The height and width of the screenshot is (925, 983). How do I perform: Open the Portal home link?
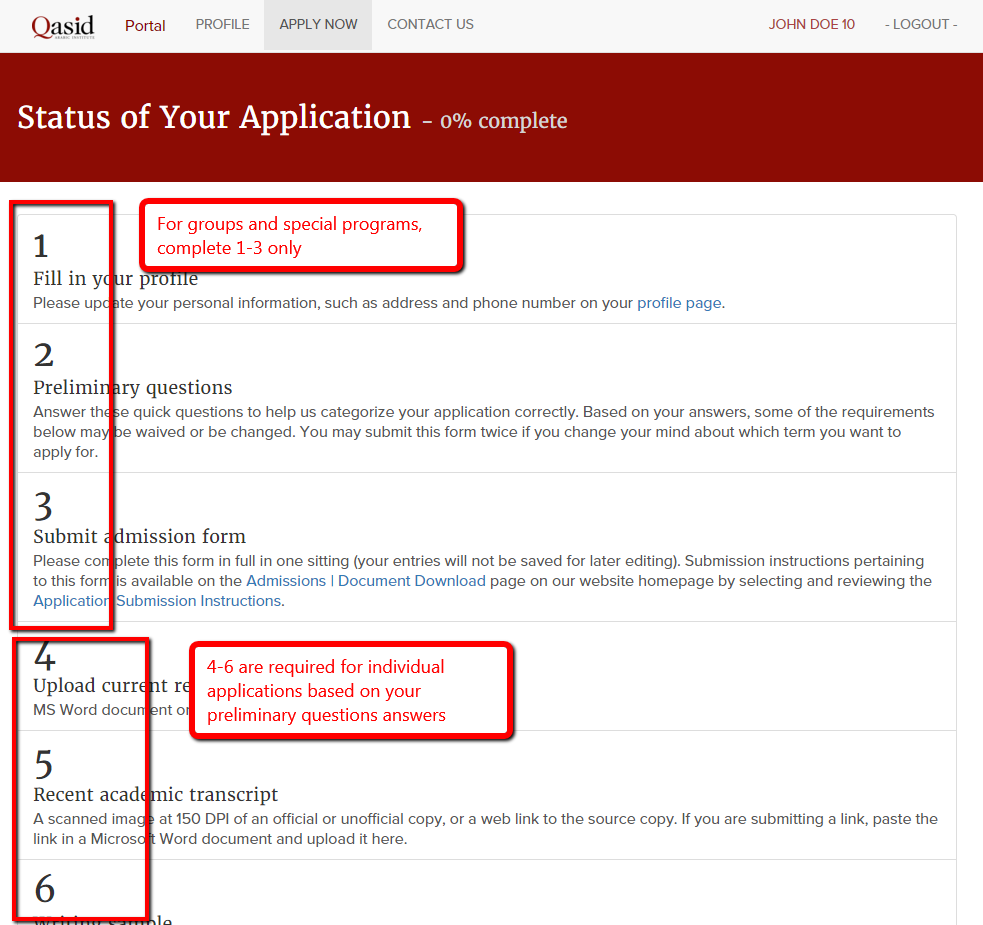point(145,25)
